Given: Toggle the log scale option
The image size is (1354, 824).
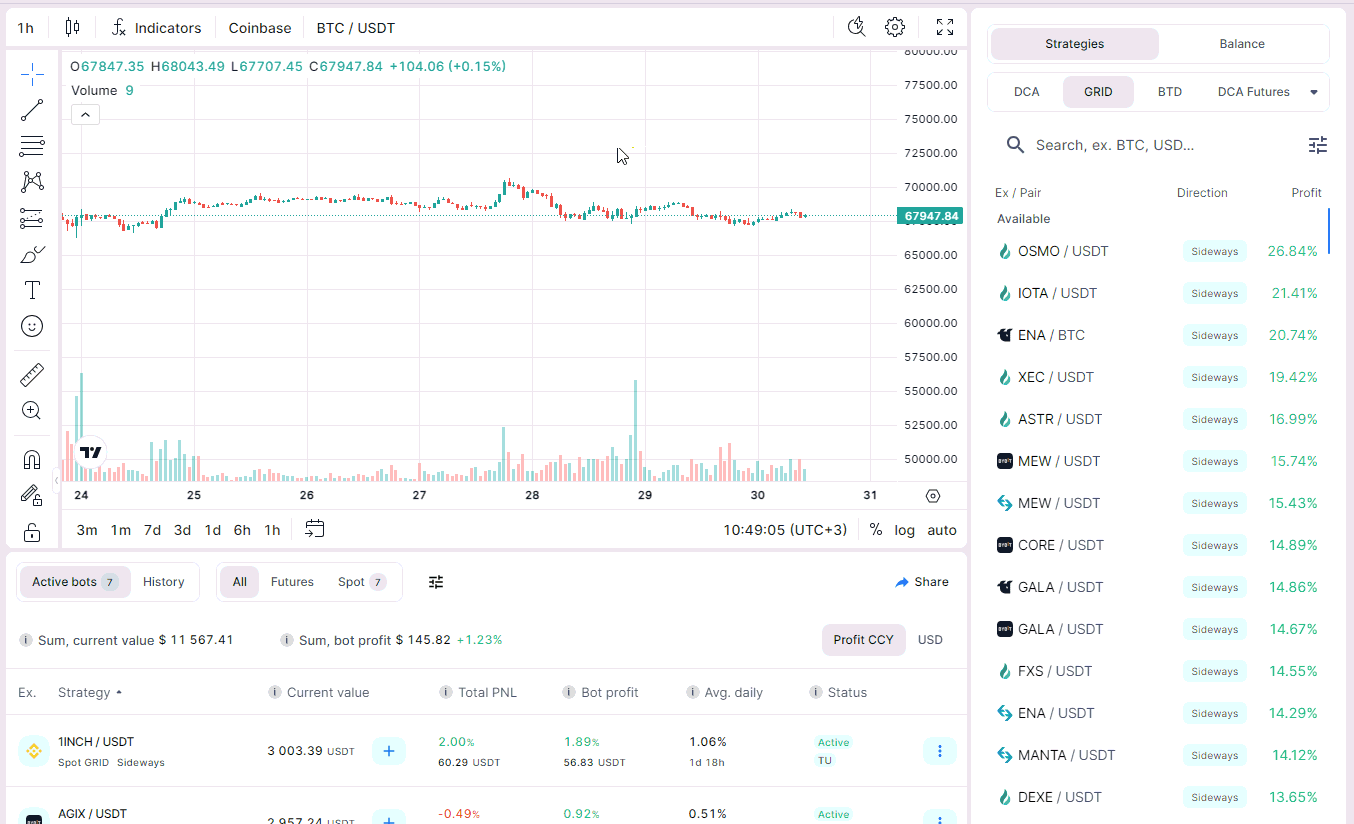Looking at the screenshot, I should tap(904, 530).
